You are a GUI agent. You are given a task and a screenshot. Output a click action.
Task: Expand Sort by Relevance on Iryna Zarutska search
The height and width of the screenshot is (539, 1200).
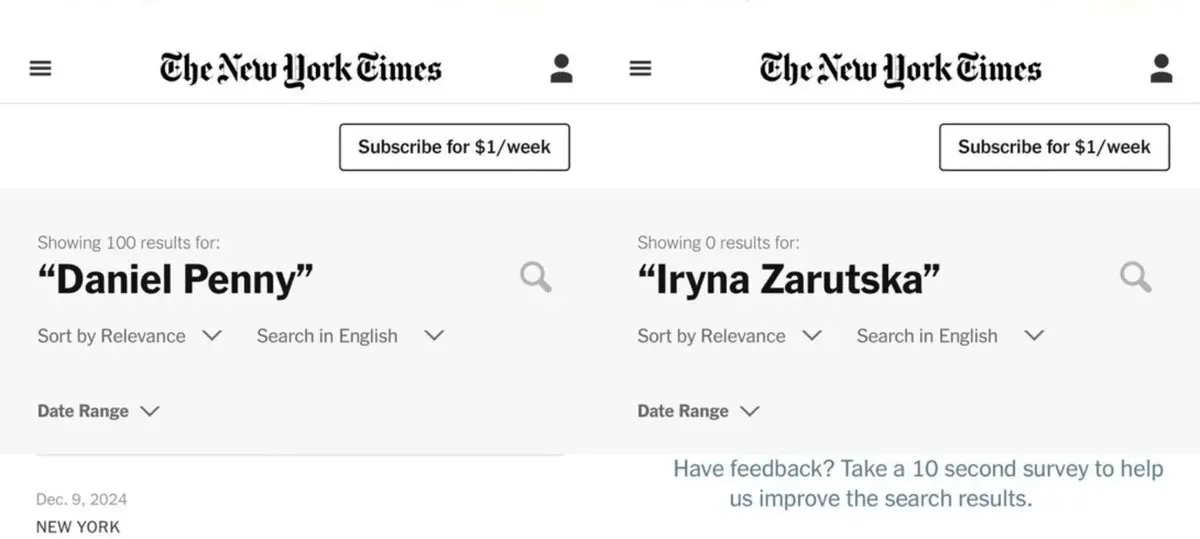(729, 336)
